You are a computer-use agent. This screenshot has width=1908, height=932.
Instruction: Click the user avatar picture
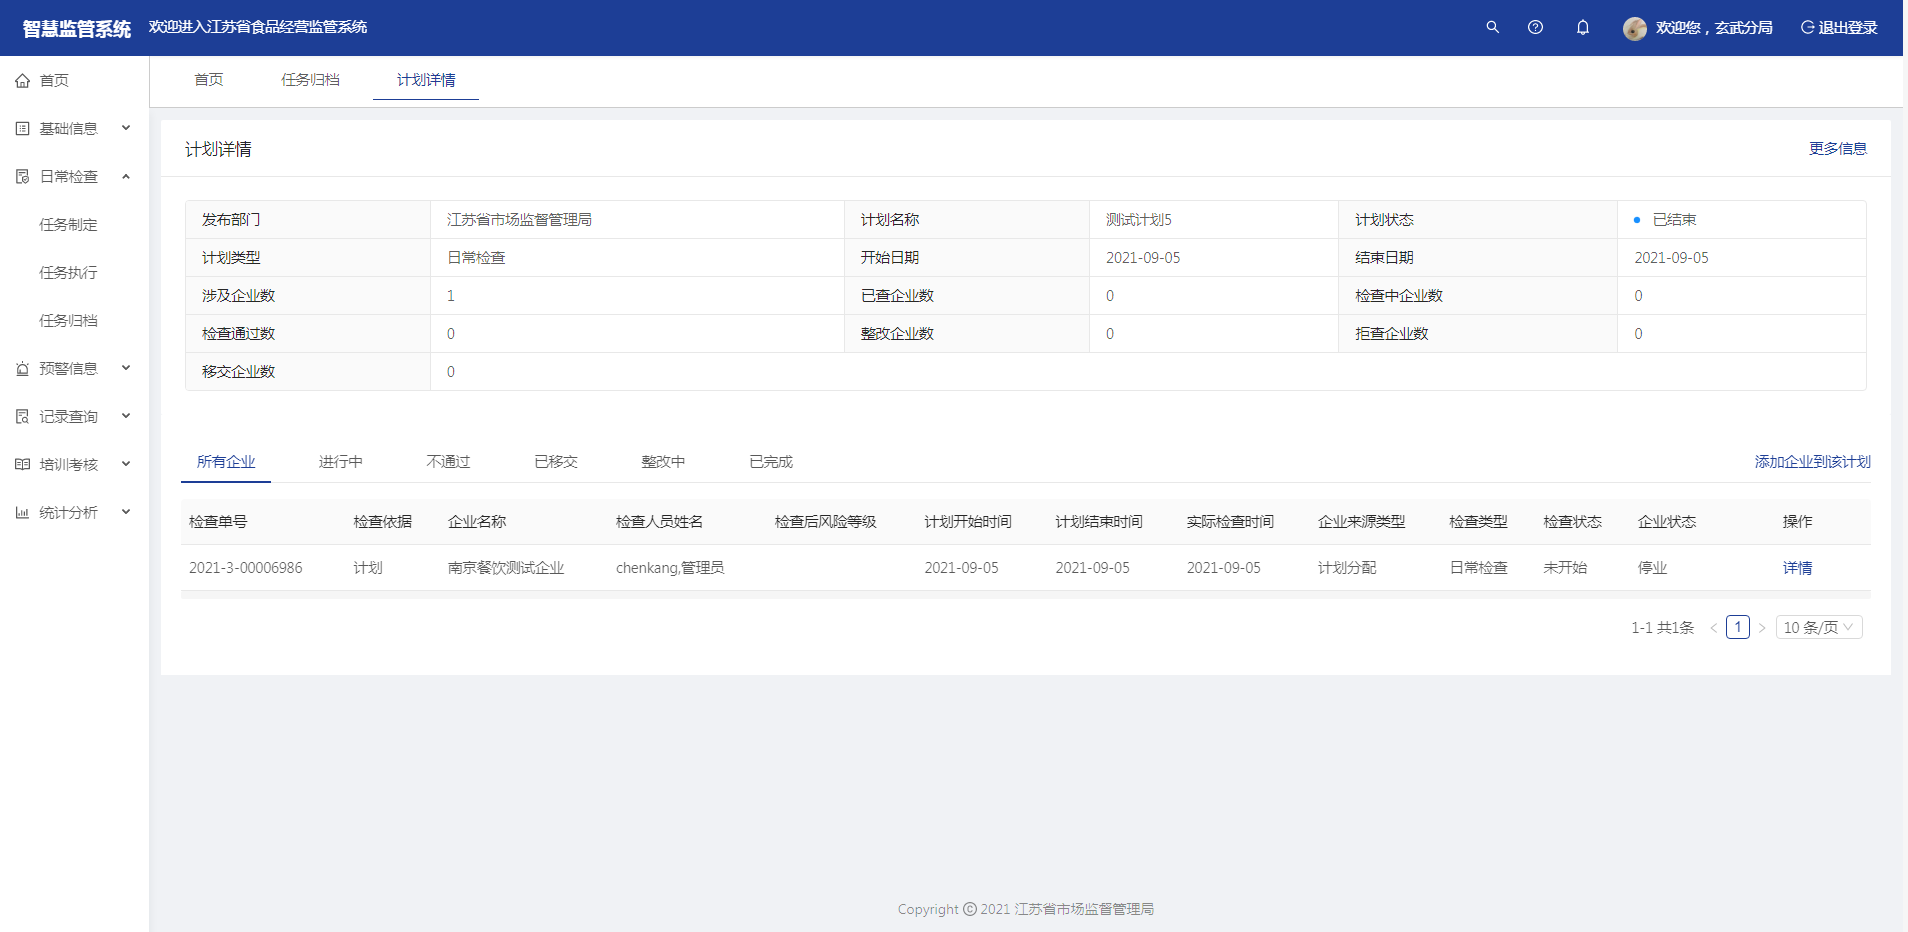click(x=1634, y=28)
